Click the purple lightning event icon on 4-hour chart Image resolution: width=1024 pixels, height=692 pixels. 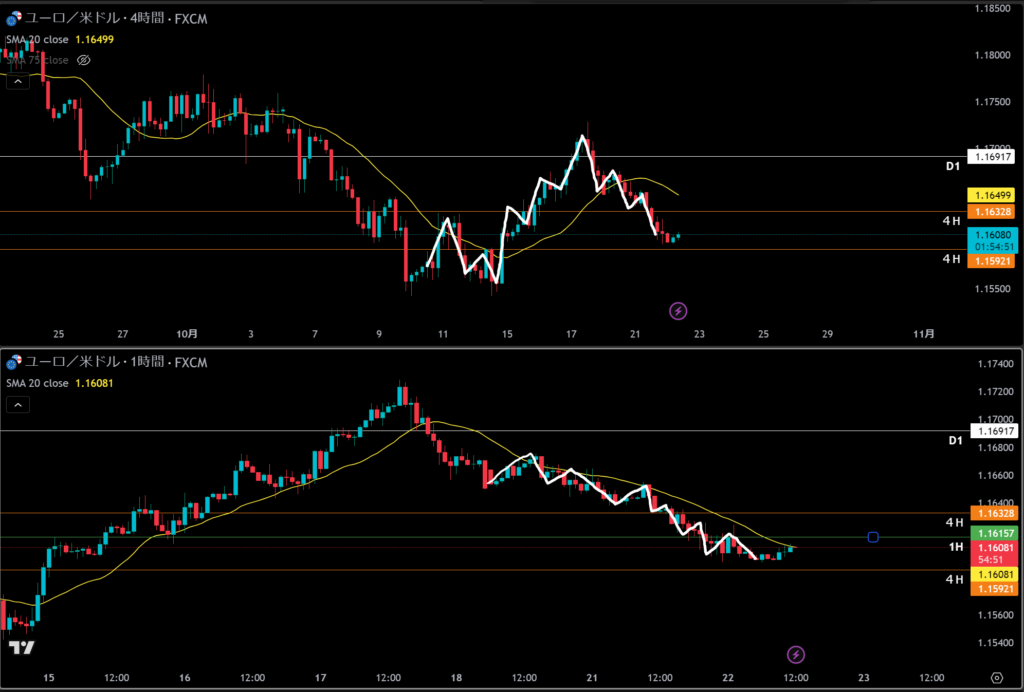click(678, 311)
